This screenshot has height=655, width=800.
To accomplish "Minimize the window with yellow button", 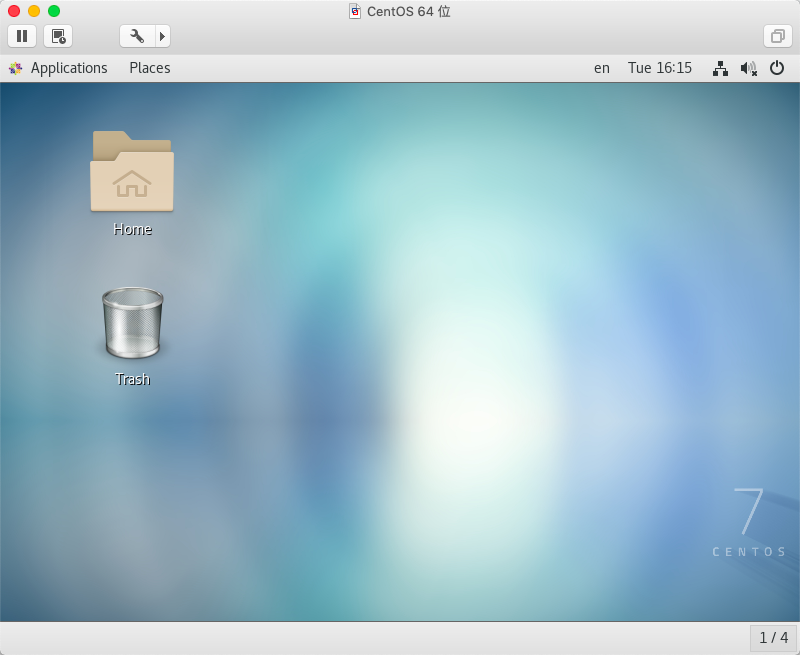I will (34, 11).
